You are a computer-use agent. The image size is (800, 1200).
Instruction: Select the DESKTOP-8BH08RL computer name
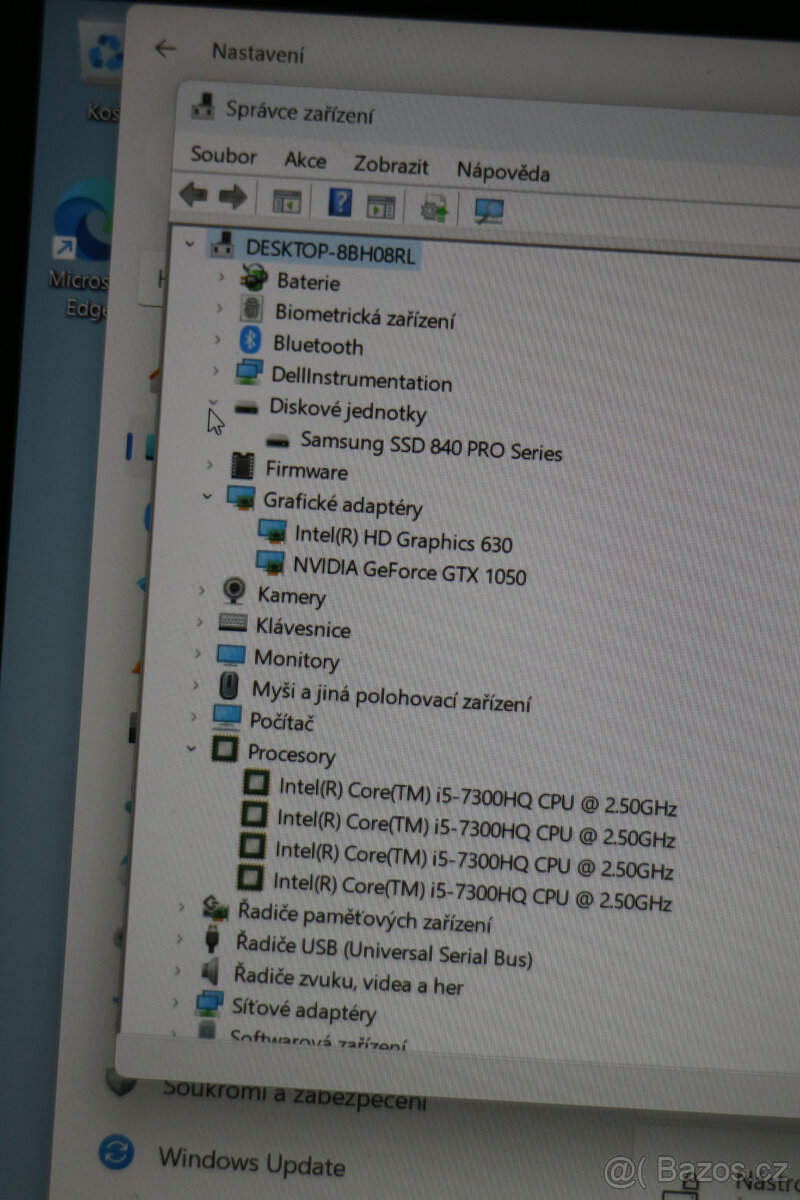[x=330, y=251]
